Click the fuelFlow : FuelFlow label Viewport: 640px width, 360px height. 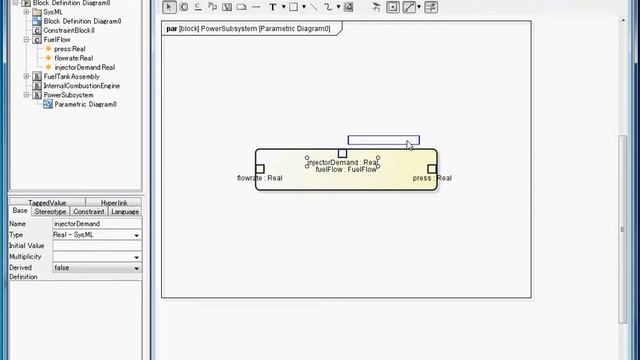coord(346,169)
